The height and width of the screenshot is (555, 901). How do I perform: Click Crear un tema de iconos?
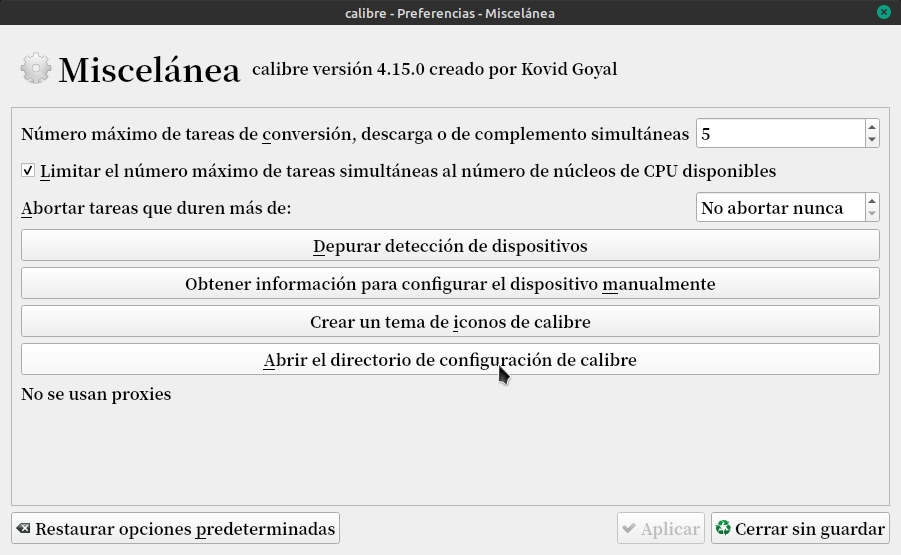(450, 321)
